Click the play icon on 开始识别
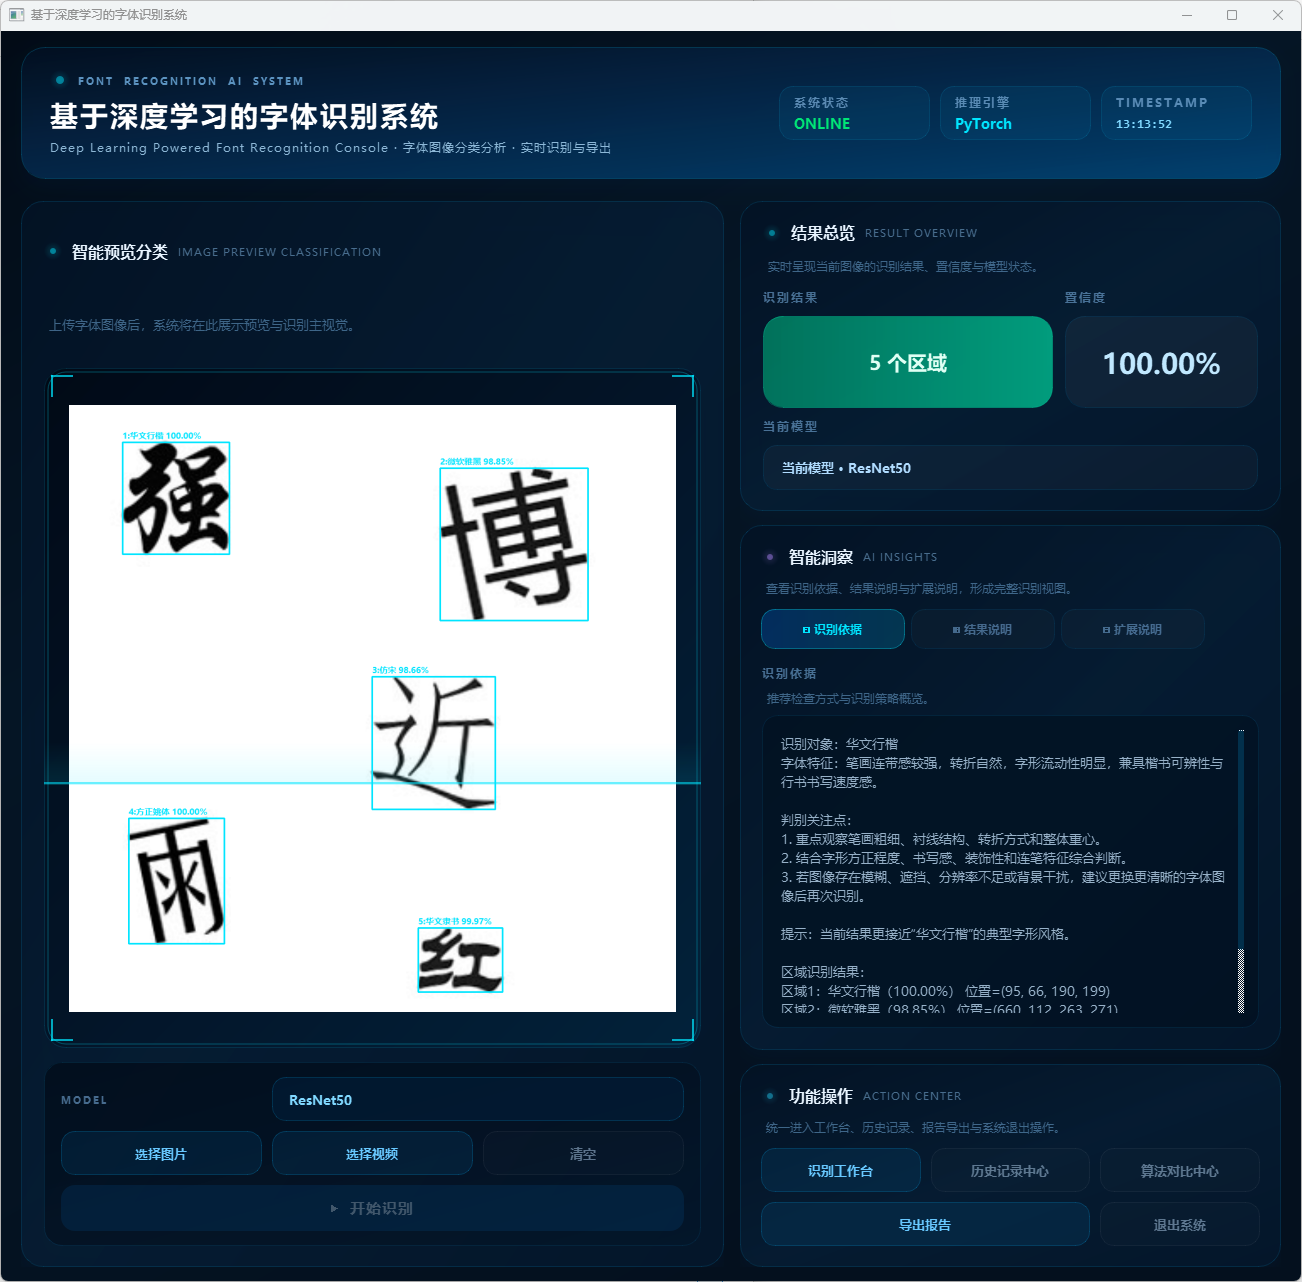Screen dimensions: 1302x1282 point(334,1209)
